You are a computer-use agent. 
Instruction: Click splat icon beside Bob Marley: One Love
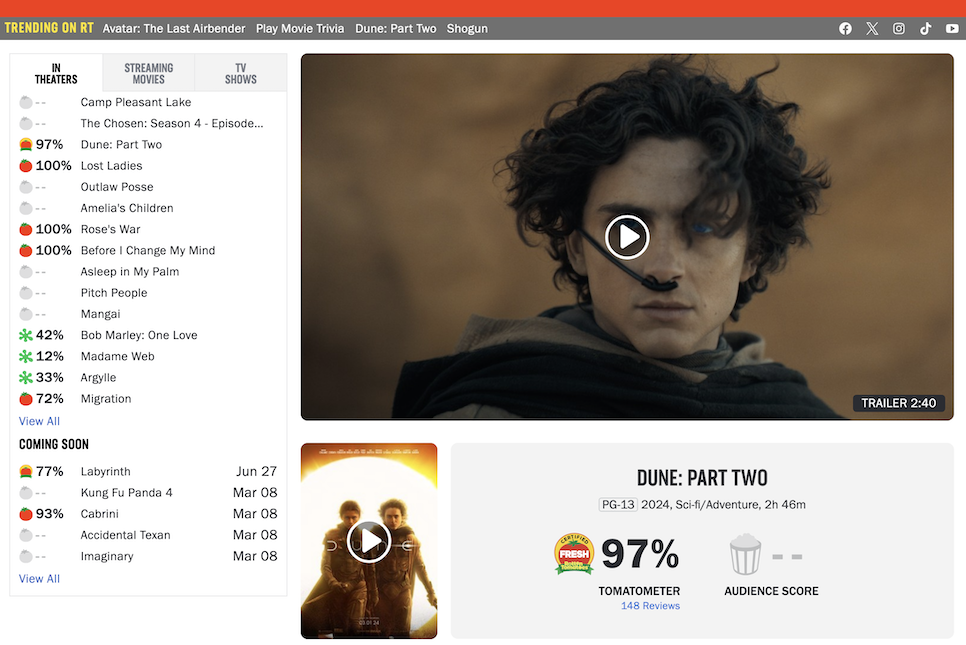(x=25, y=335)
